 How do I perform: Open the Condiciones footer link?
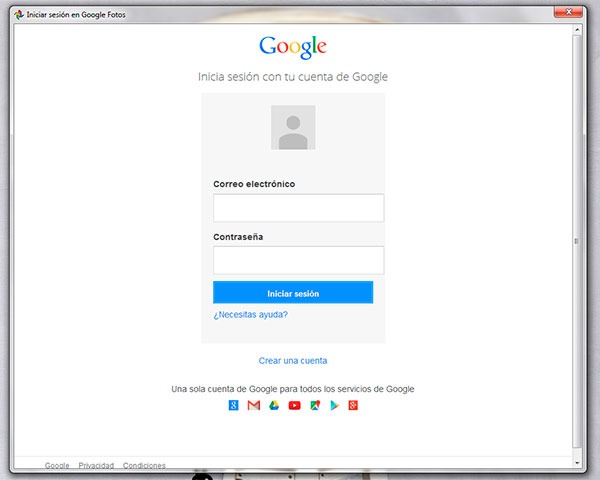145,465
